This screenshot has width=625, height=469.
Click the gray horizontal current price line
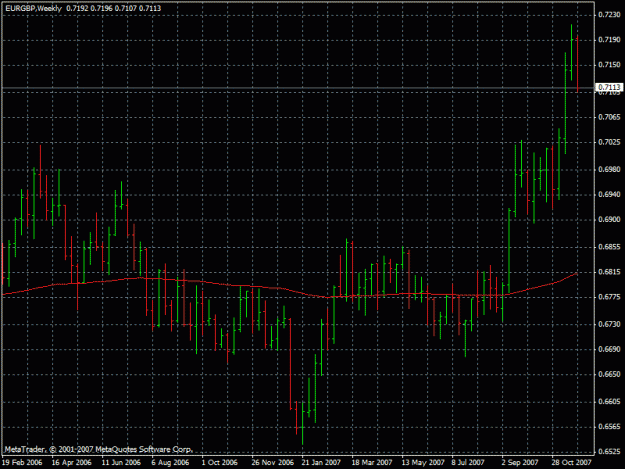pyautogui.click(x=298, y=87)
